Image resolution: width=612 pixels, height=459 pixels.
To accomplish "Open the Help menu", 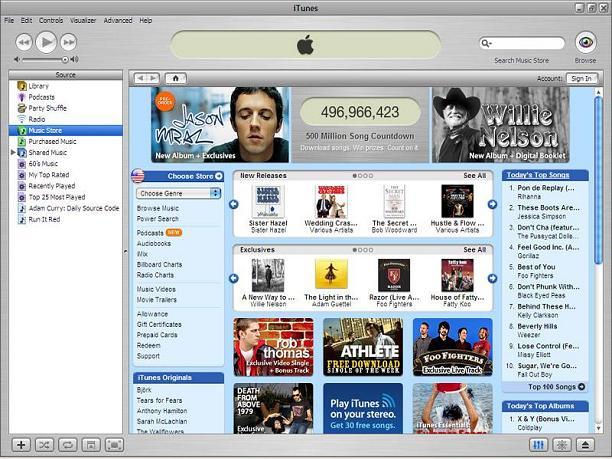I will tap(146, 20).
